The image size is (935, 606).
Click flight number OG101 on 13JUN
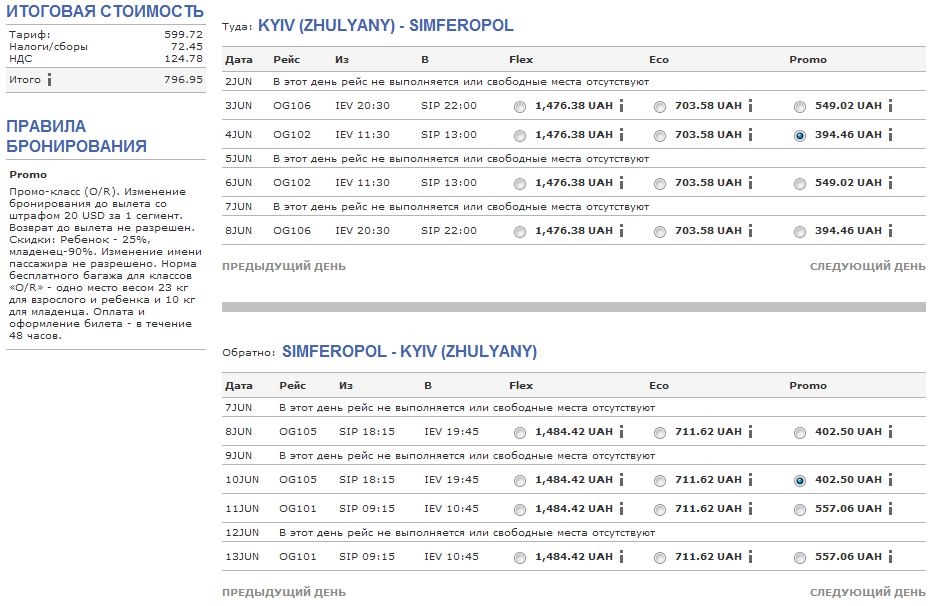pos(298,556)
